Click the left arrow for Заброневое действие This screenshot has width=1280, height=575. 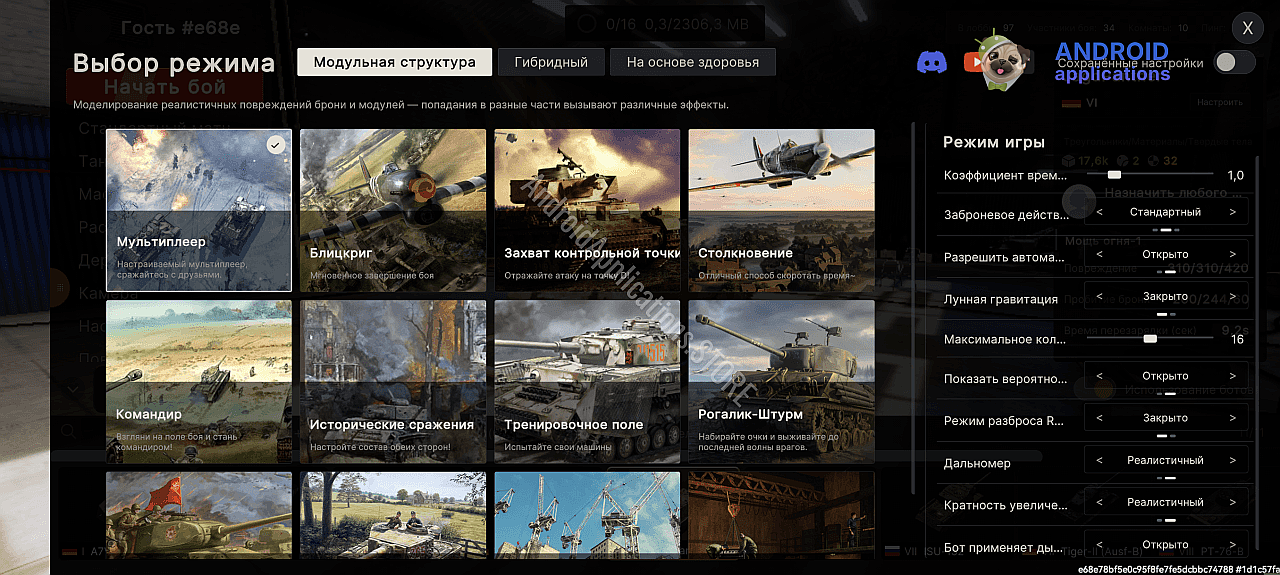pos(1100,212)
